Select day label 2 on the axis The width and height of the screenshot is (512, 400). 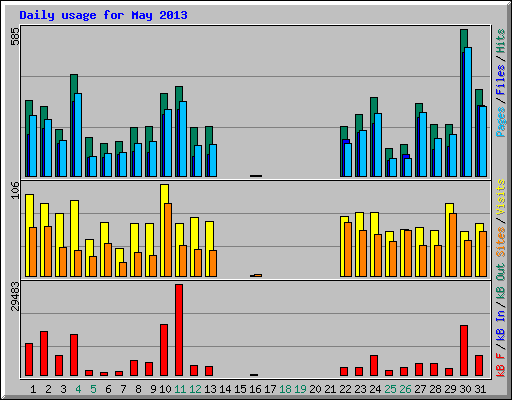click(48, 389)
